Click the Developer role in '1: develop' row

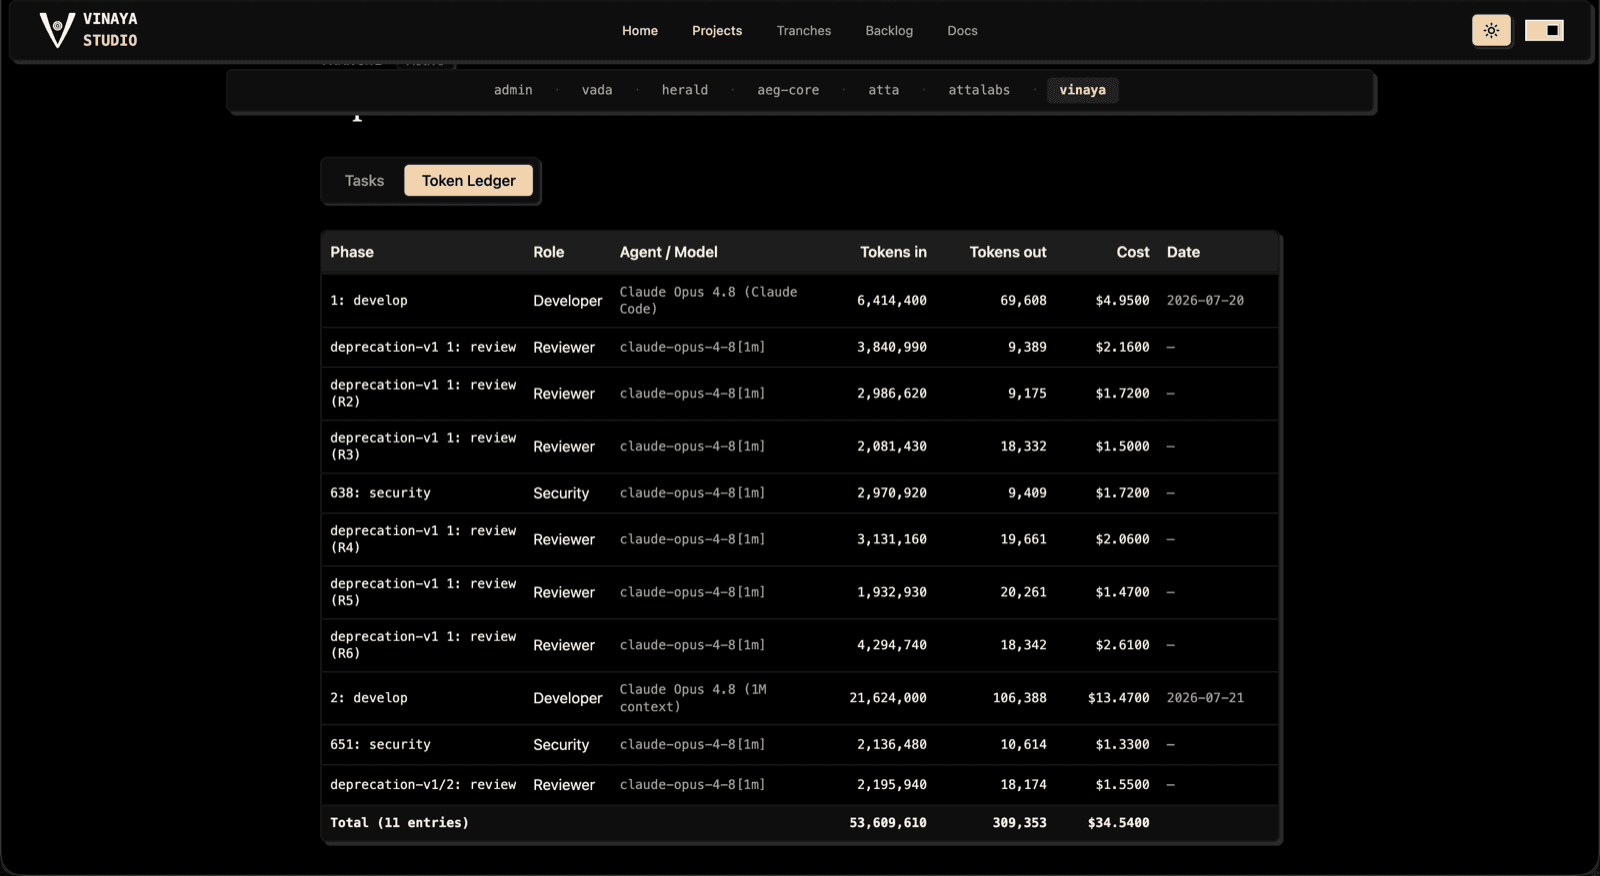[568, 301]
